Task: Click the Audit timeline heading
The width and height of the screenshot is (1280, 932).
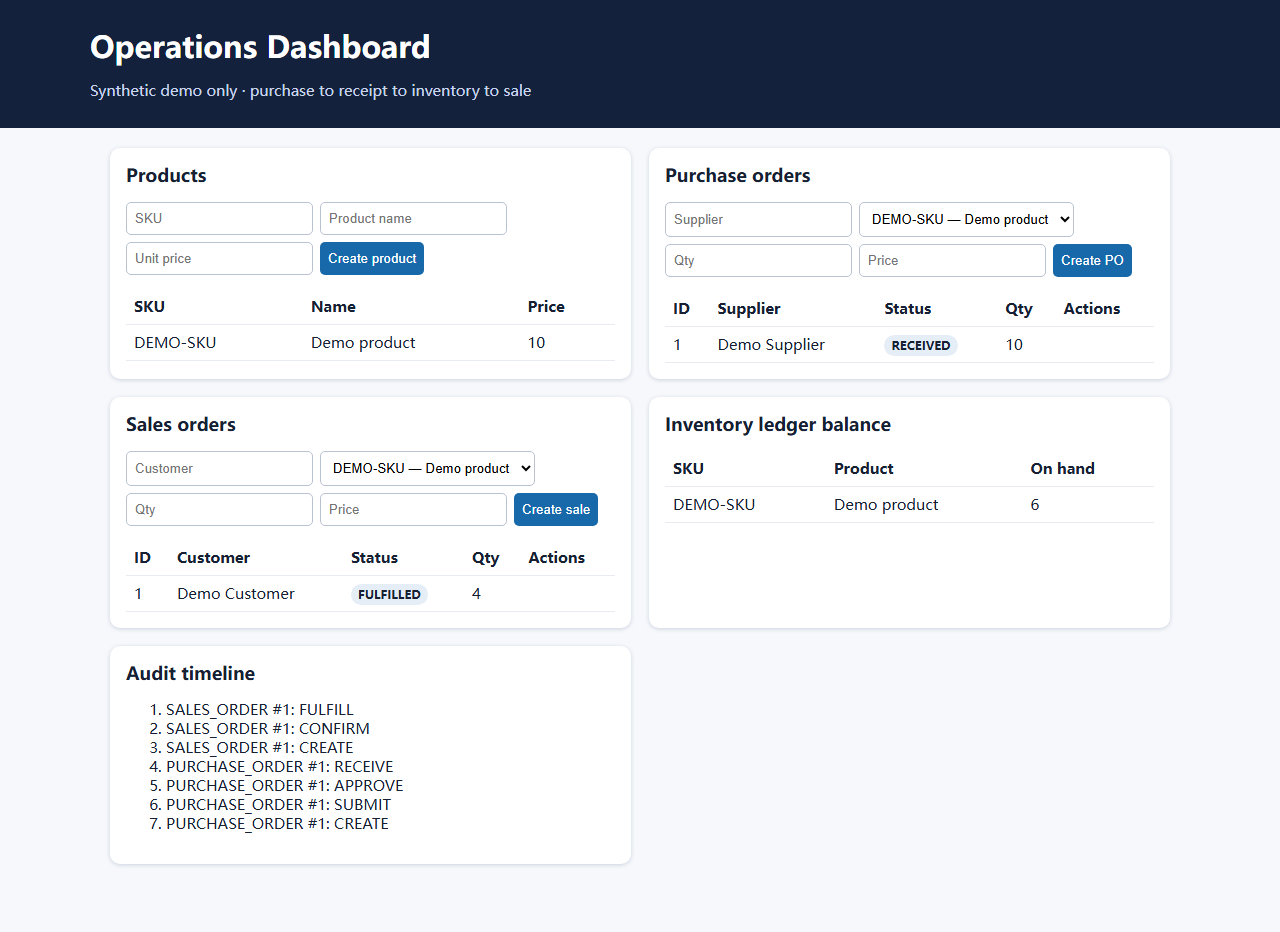Action: [190, 673]
